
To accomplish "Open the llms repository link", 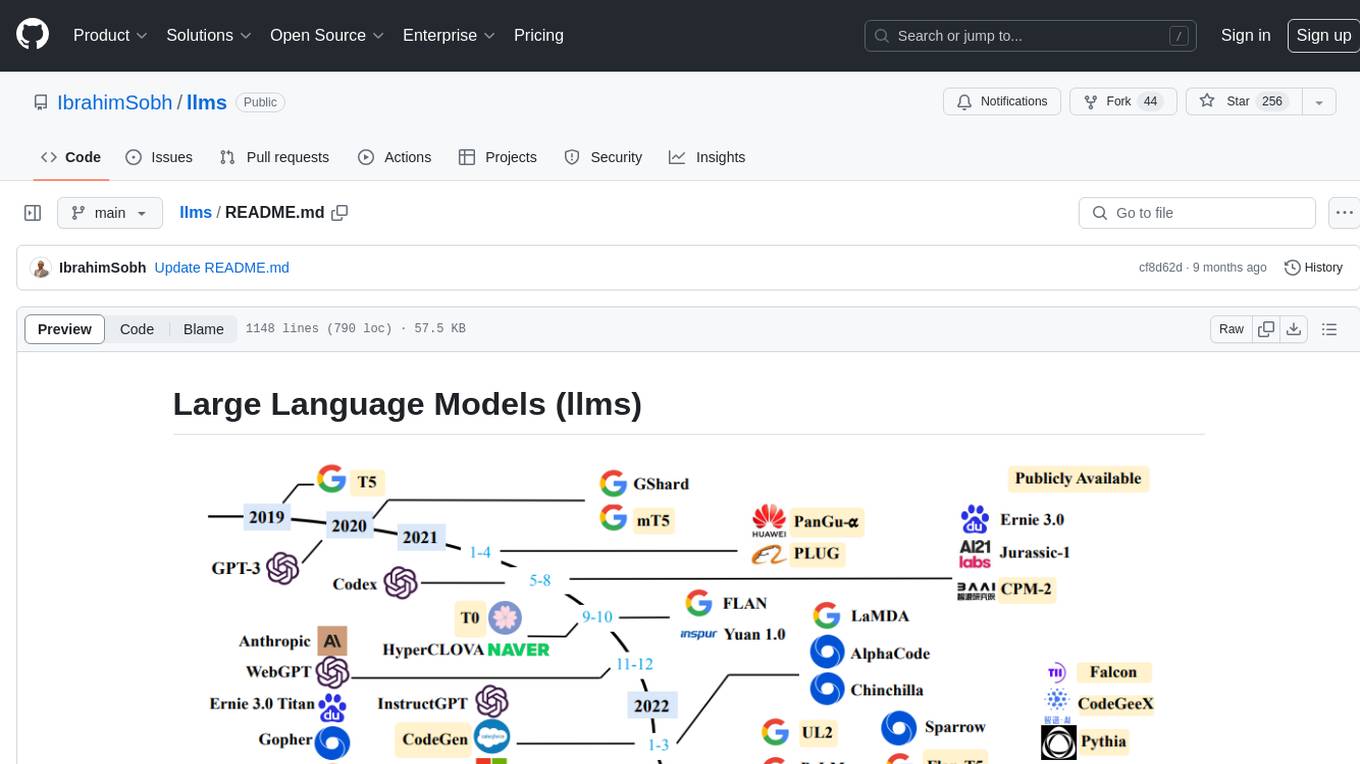I will point(207,102).
